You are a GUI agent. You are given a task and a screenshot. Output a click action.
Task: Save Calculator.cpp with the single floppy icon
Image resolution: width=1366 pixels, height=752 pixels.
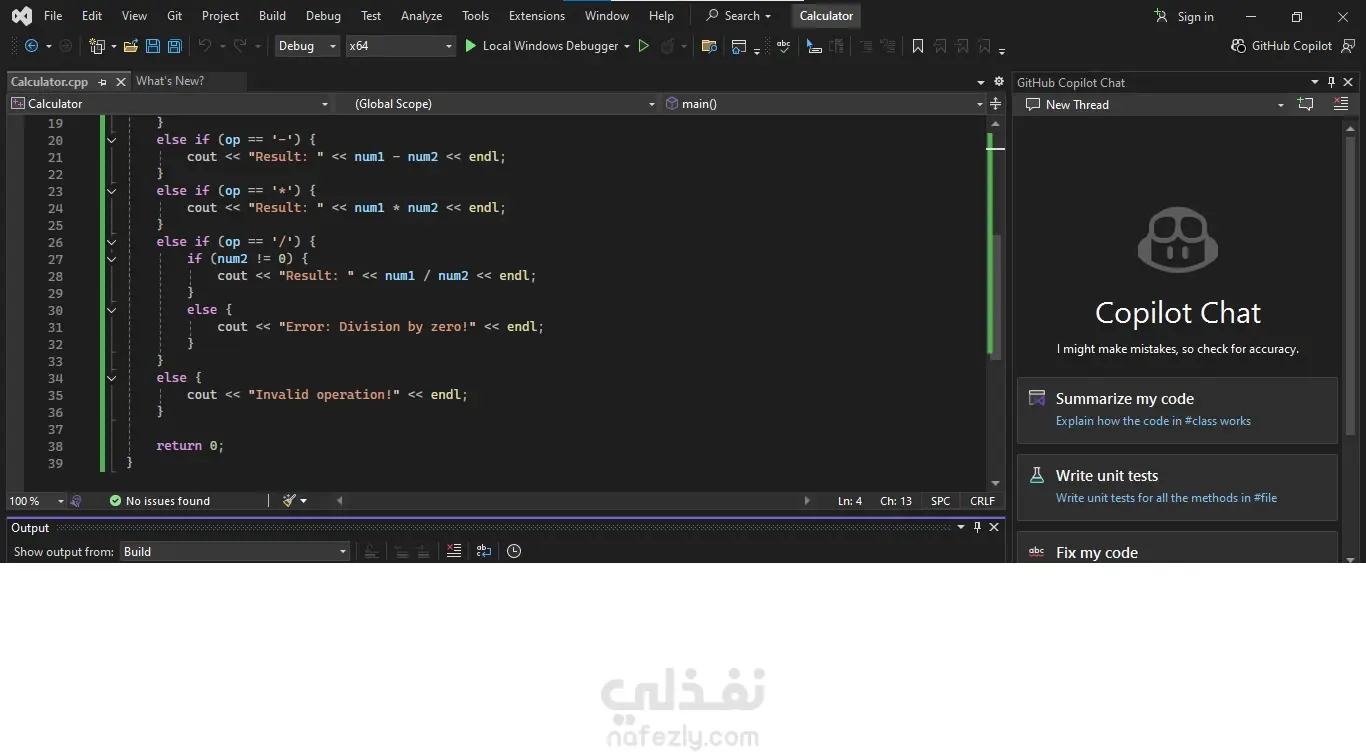point(153,46)
